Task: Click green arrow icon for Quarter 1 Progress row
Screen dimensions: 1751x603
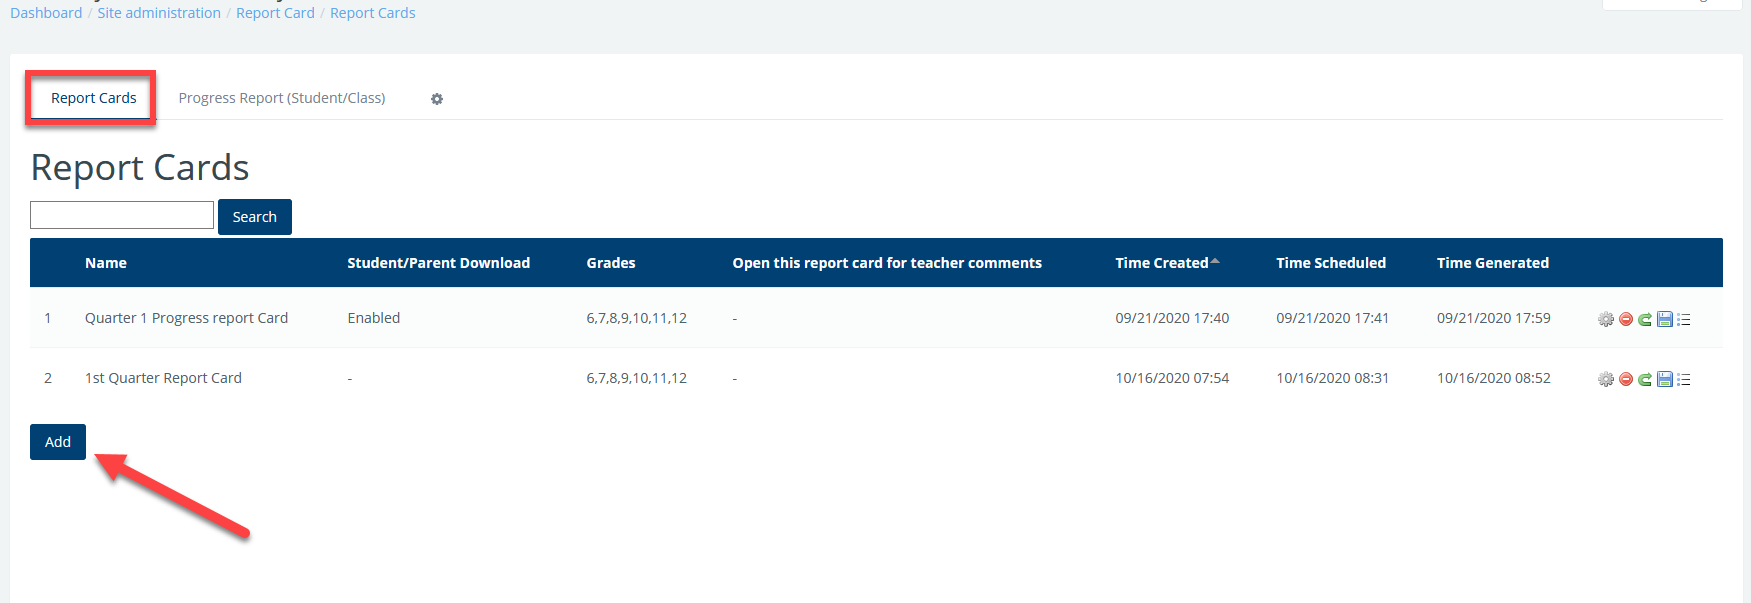Action: click(1645, 319)
